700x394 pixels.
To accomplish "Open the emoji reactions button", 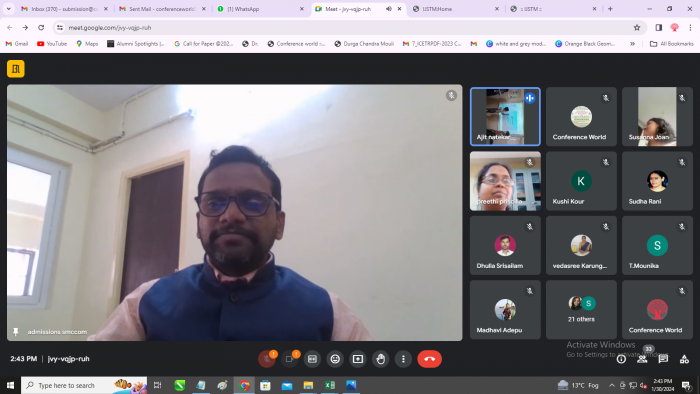I will (x=335, y=359).
